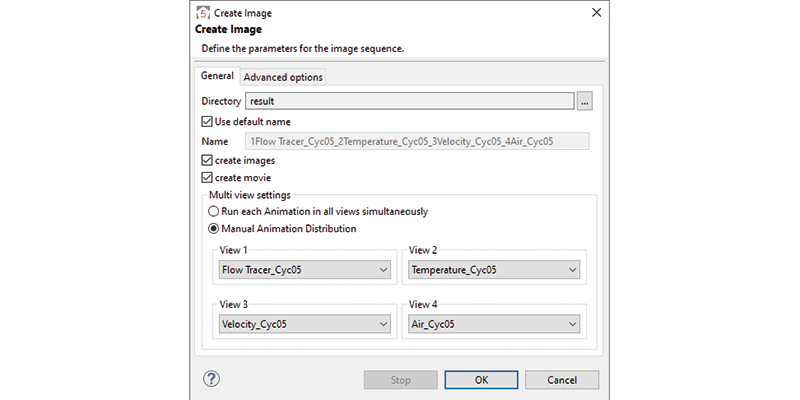Open View 3 Velocity_Cyc05 dropdown
This screenshot has height=400, width=800.
pos(305,324)
